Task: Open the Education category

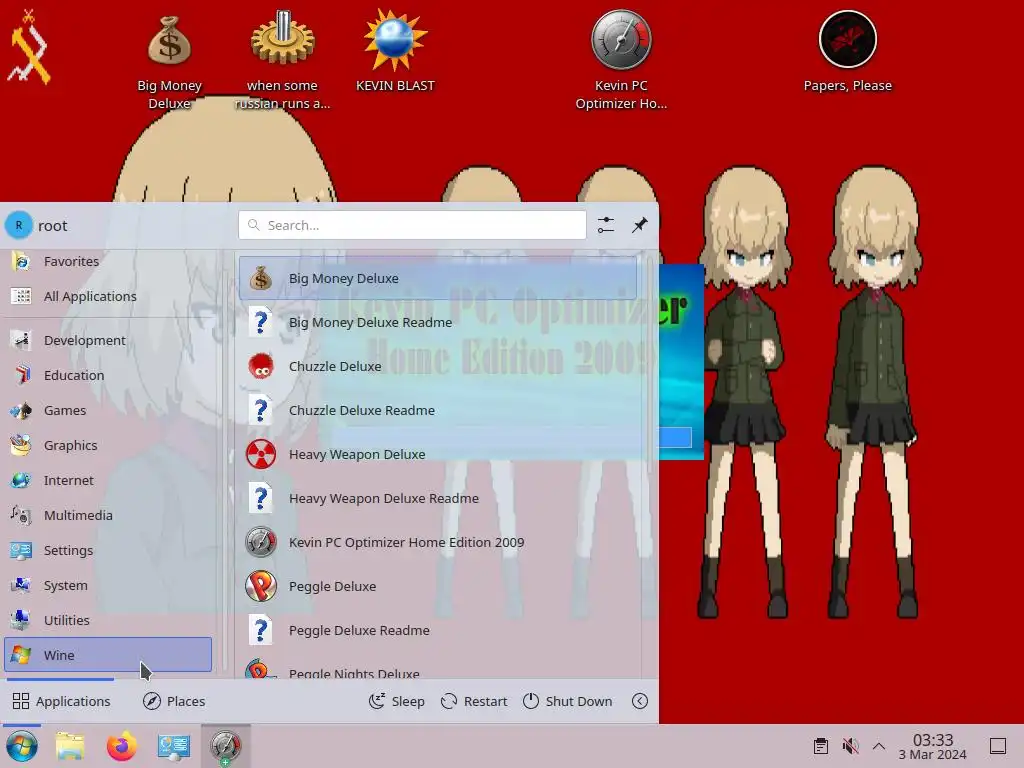Action: click(108, 376)
